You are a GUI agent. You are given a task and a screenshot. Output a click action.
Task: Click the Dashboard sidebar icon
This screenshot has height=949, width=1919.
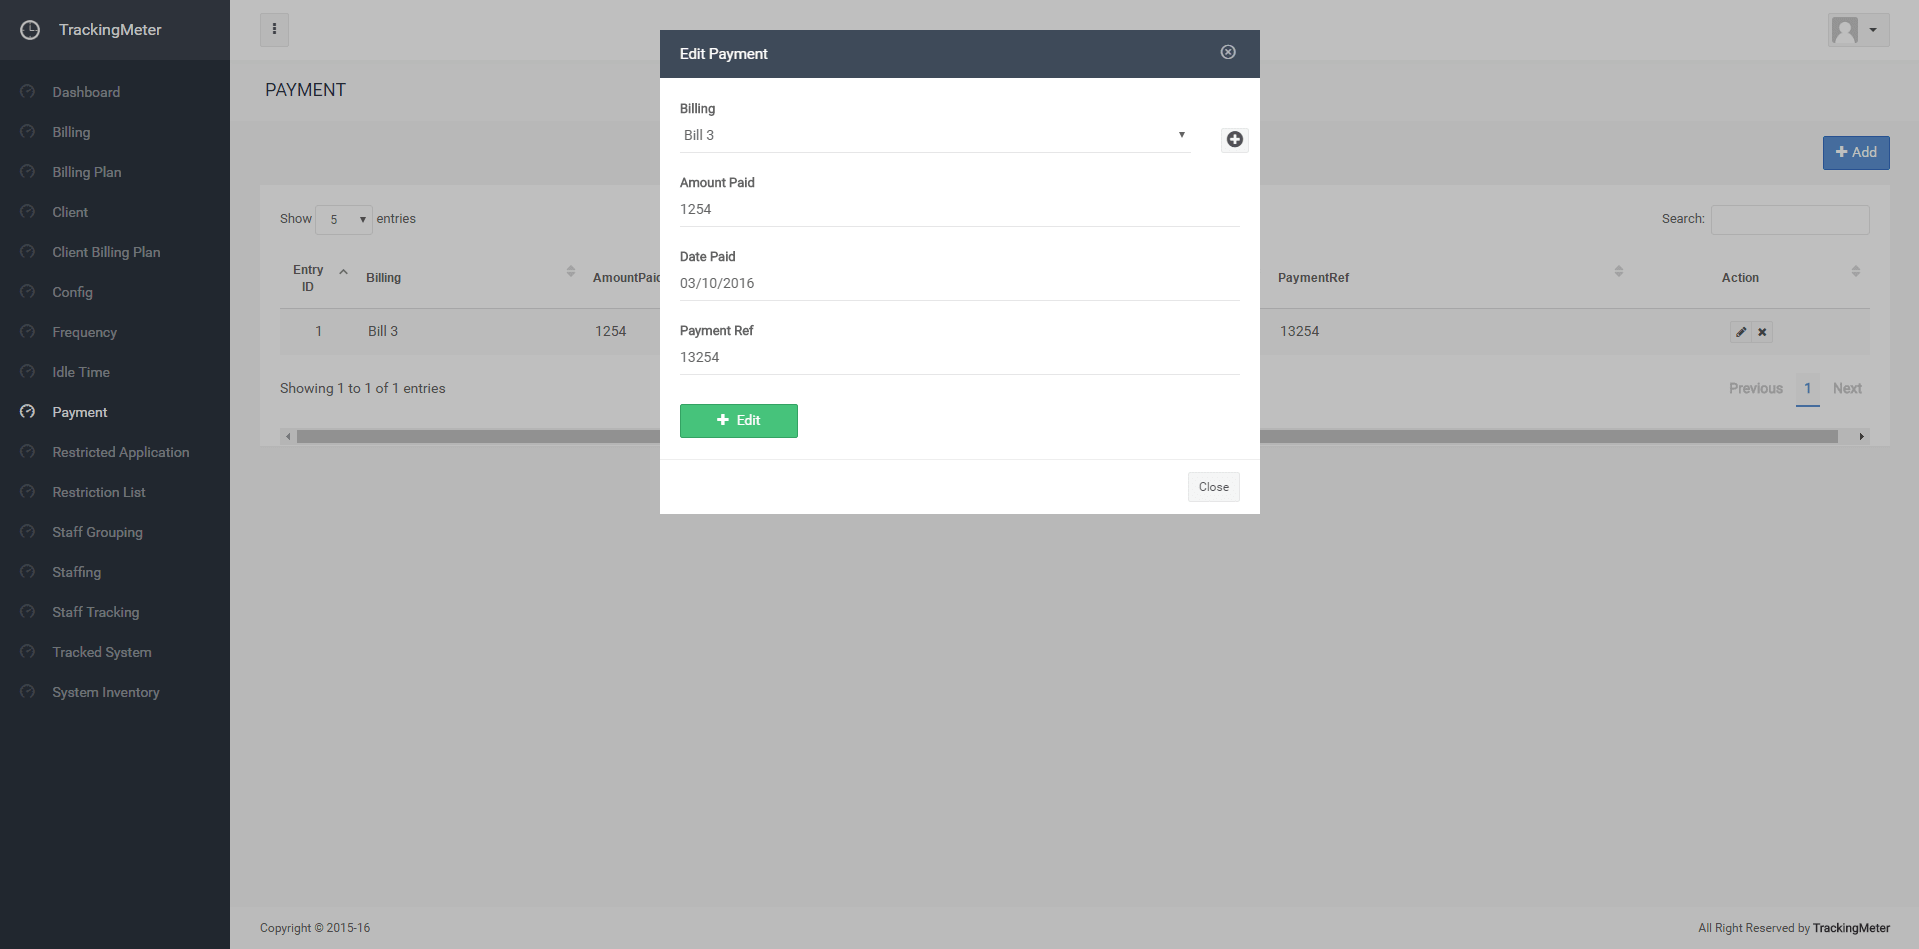[27, 92]
